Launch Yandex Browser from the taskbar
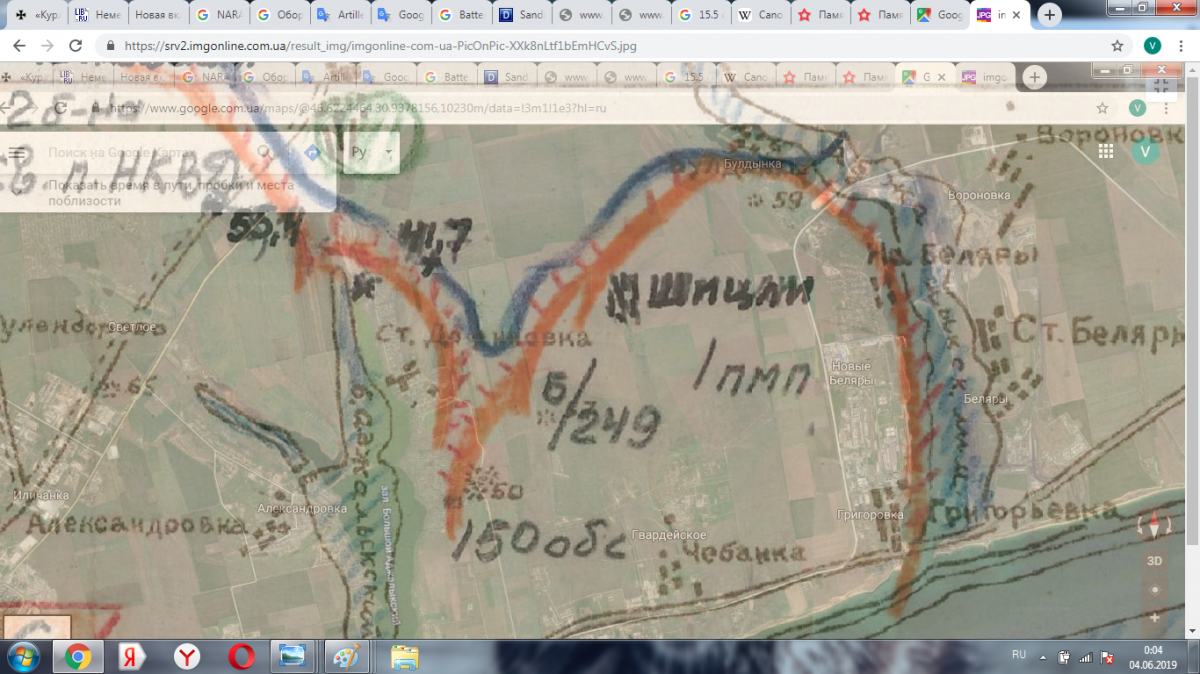 tap(185, 656)
